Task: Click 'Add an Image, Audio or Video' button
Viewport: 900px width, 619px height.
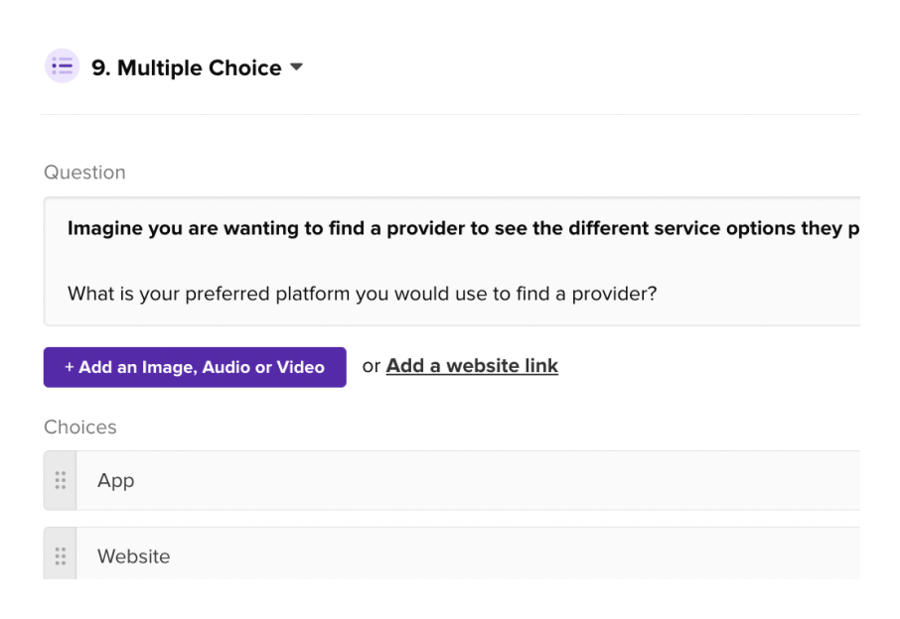Action: click(195, 367)
